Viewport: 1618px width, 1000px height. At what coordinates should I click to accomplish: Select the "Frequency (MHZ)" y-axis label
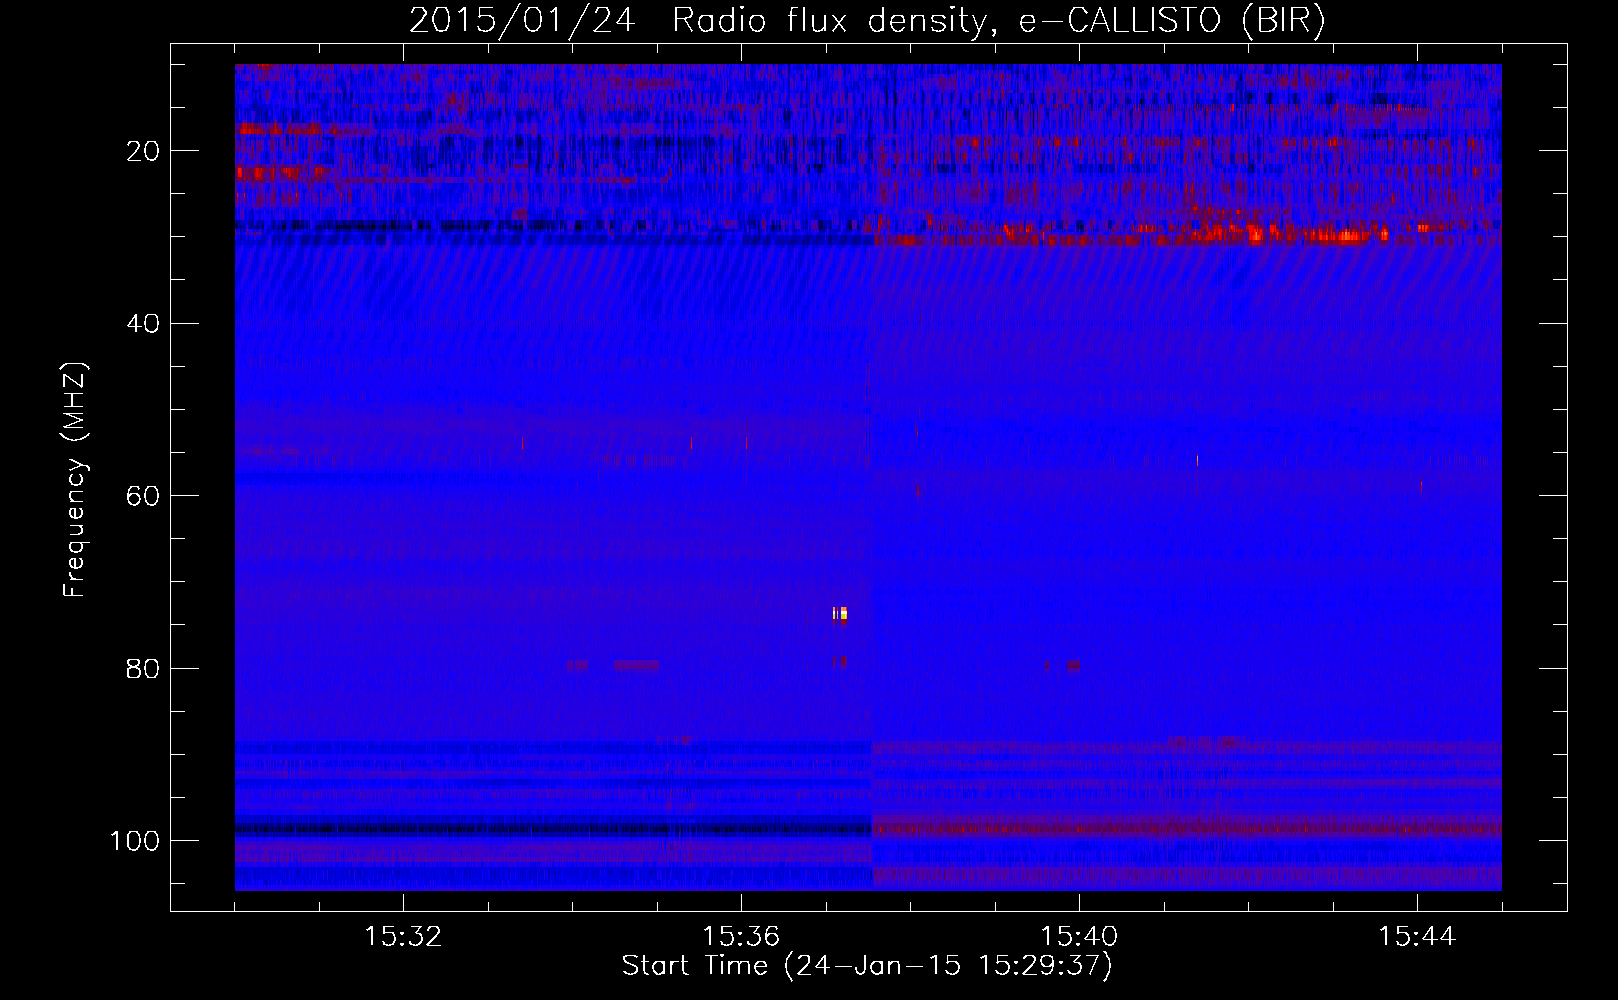click(x=75, y=479)
